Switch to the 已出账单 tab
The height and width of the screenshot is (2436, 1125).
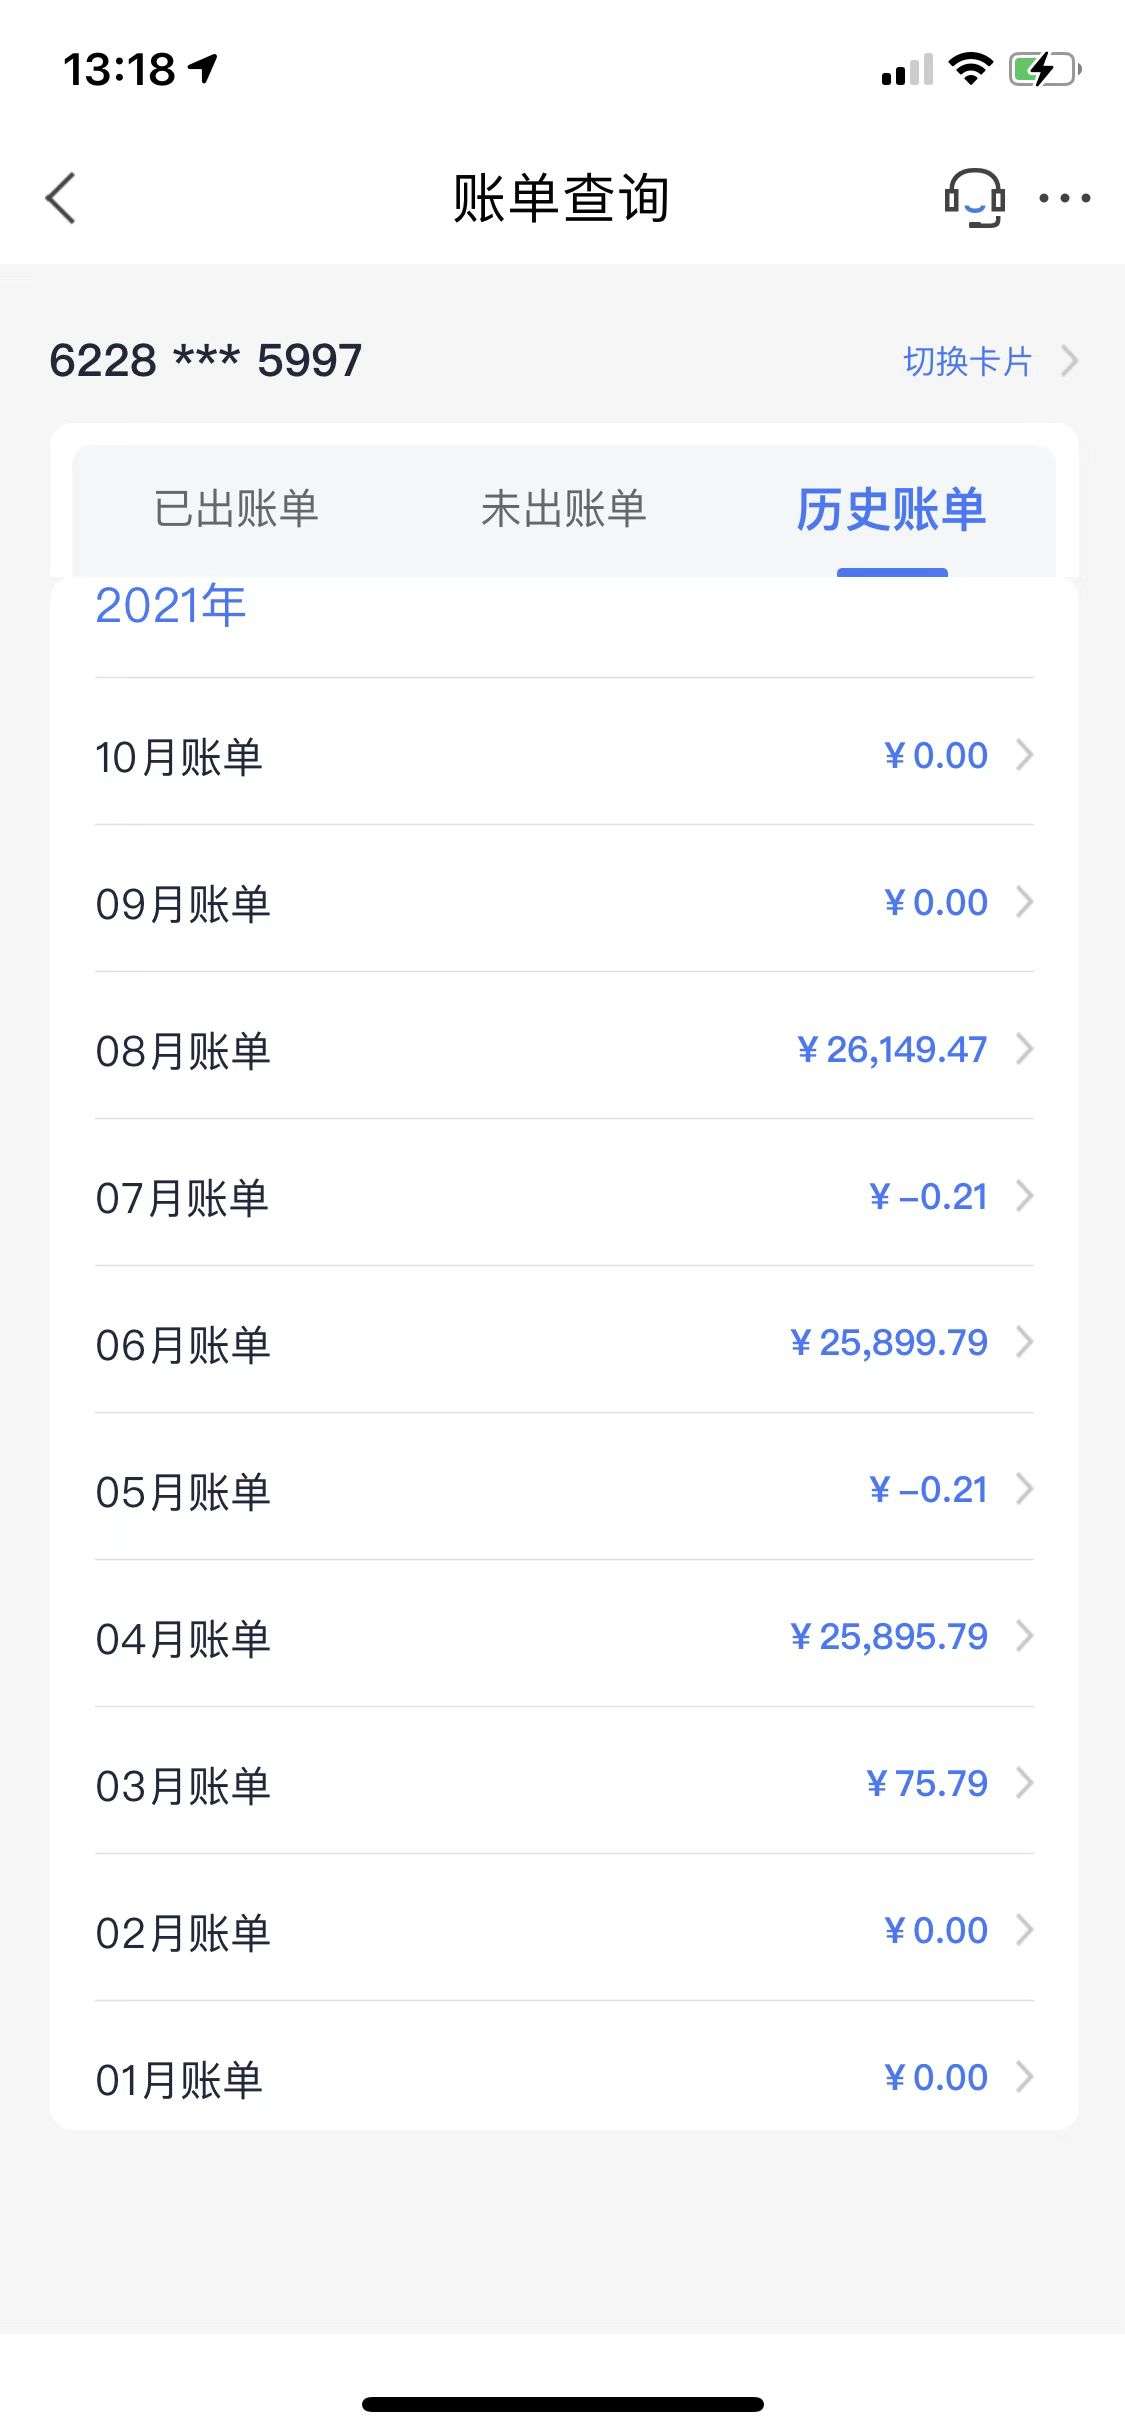[x=236, y=509]
